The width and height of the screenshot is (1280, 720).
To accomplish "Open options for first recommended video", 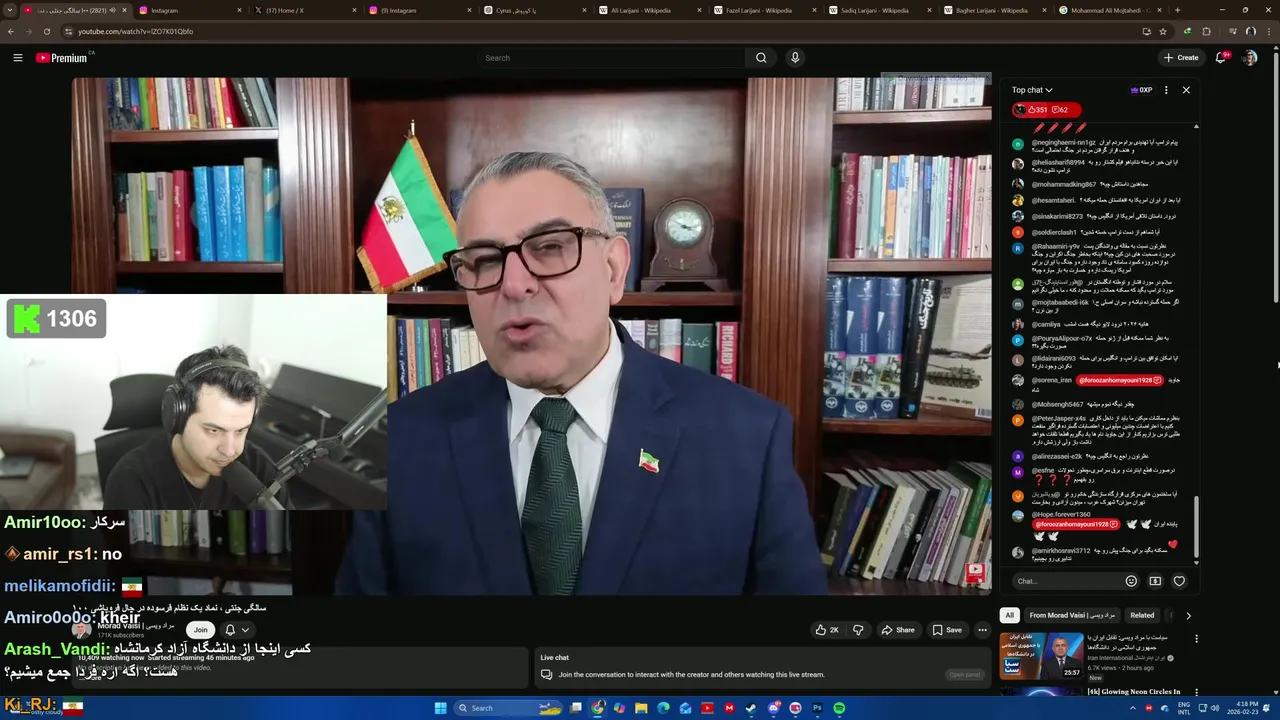I will coord(1196,639).
